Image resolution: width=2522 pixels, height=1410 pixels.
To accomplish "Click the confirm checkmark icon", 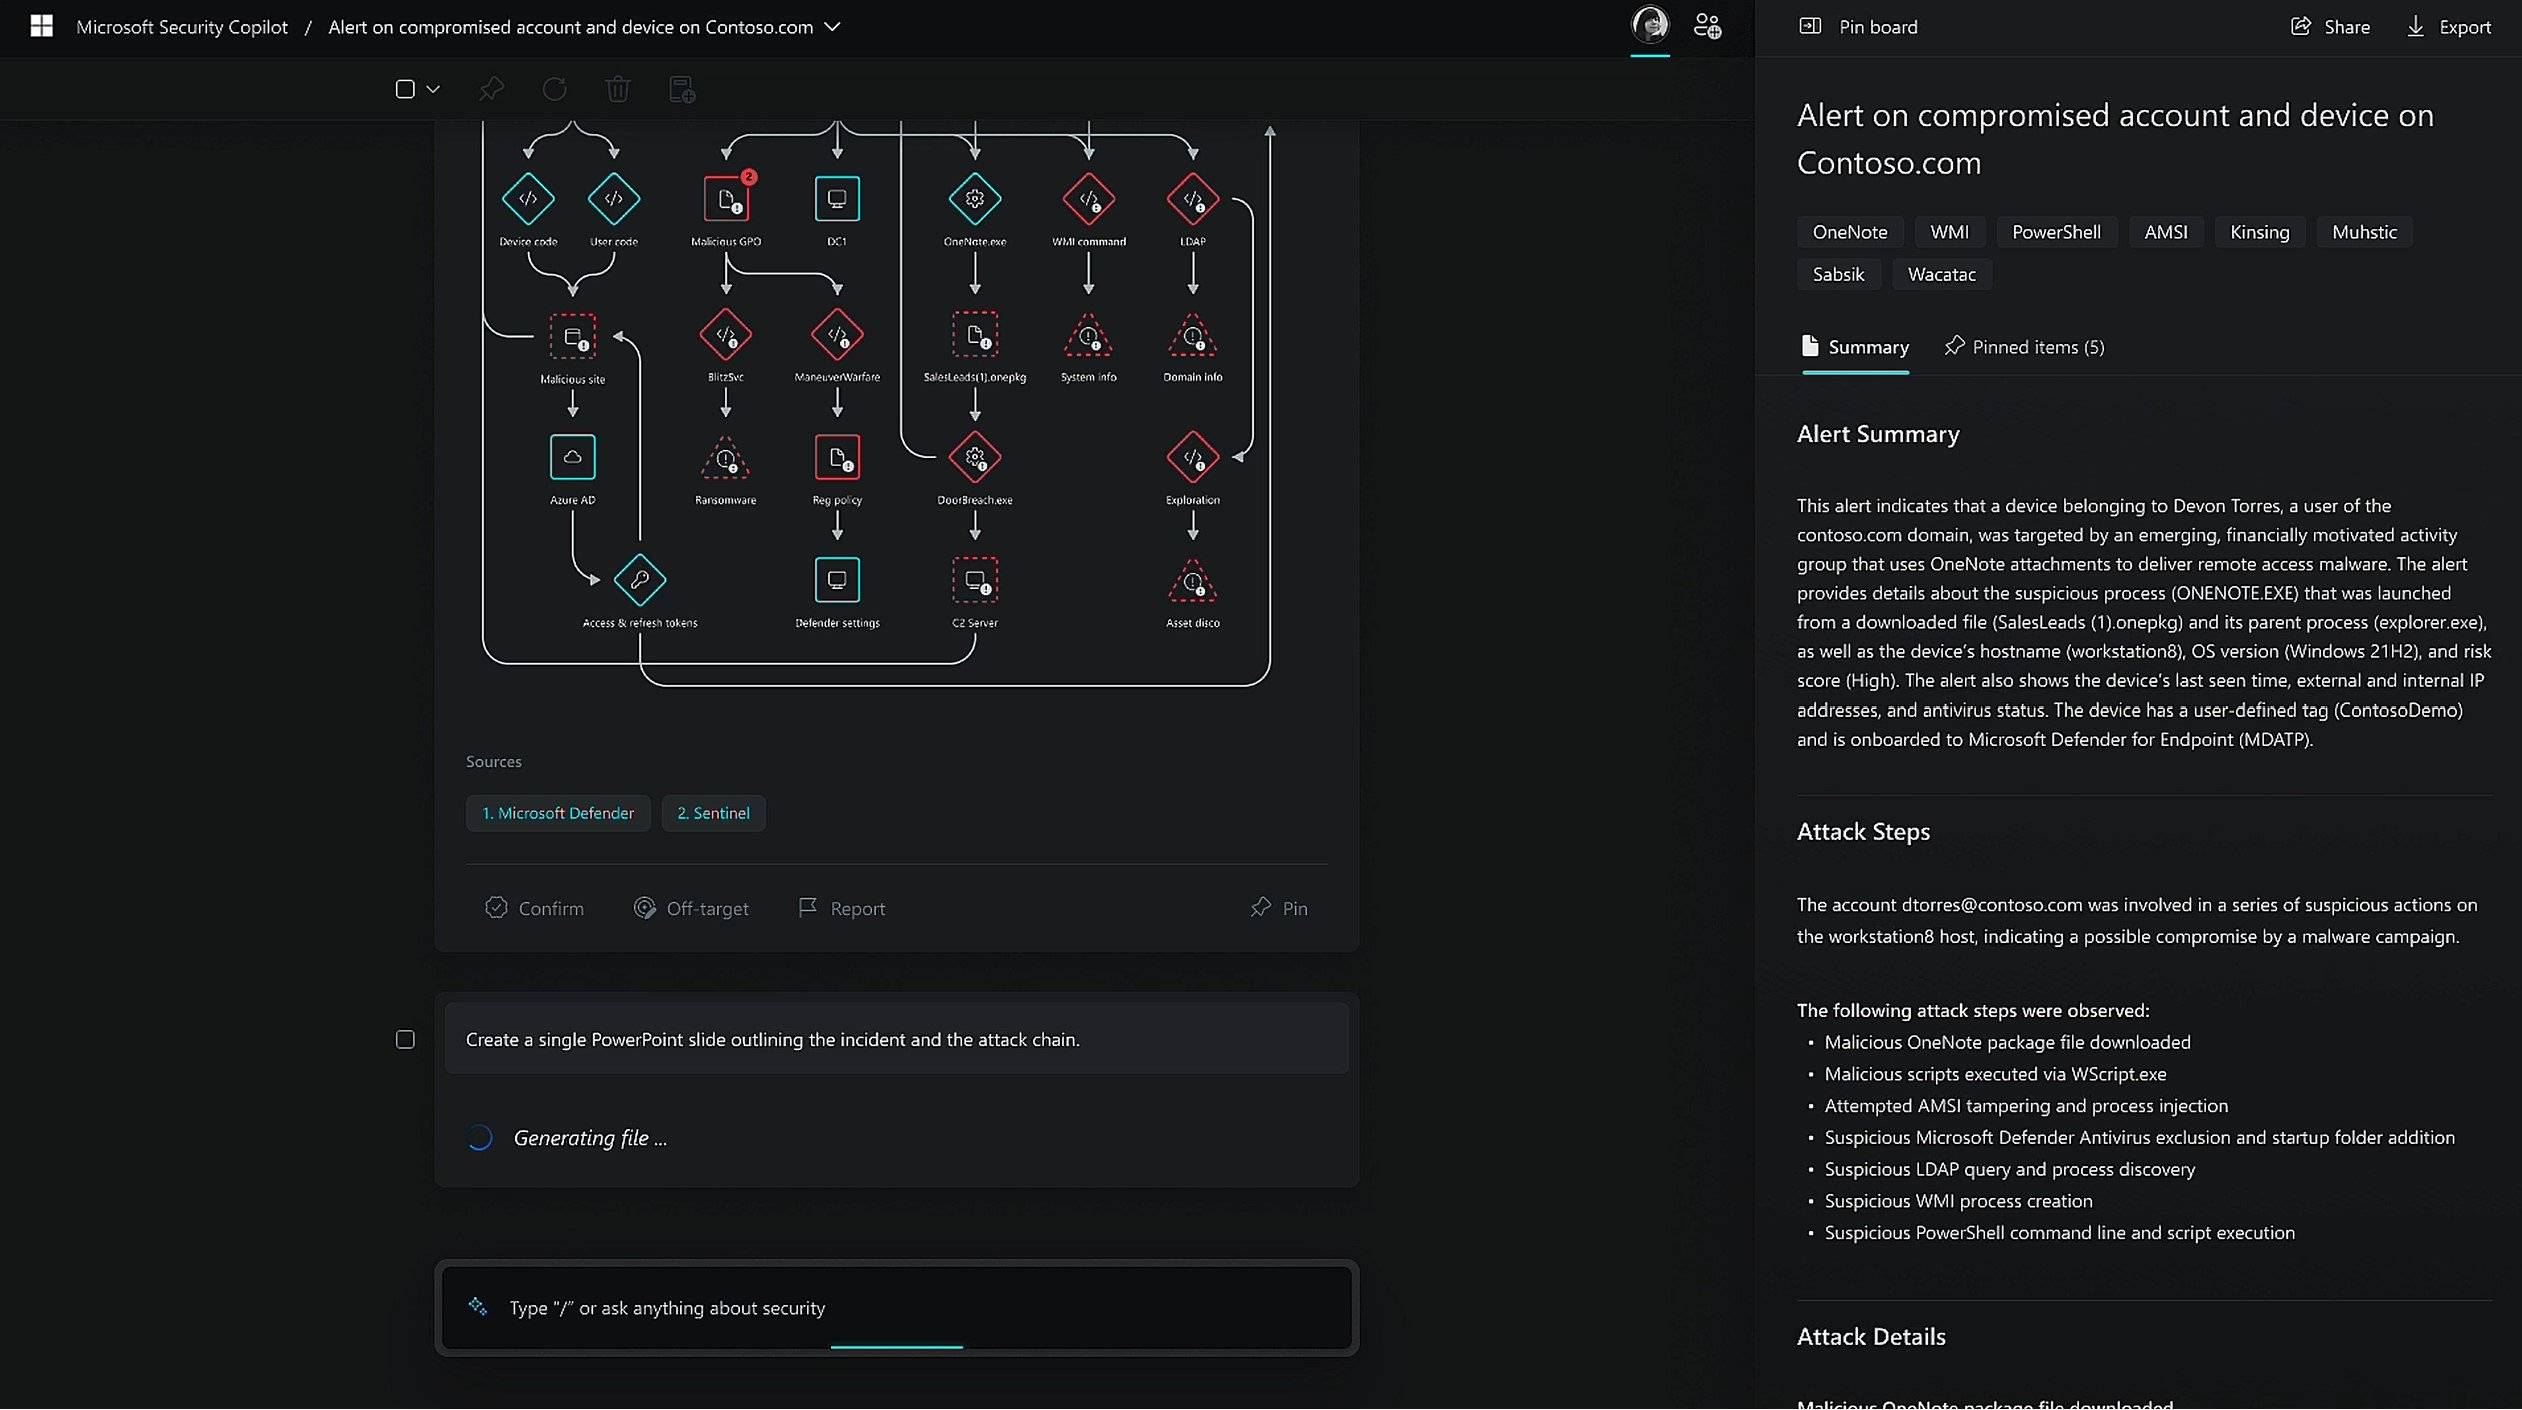I will point(495,908).
